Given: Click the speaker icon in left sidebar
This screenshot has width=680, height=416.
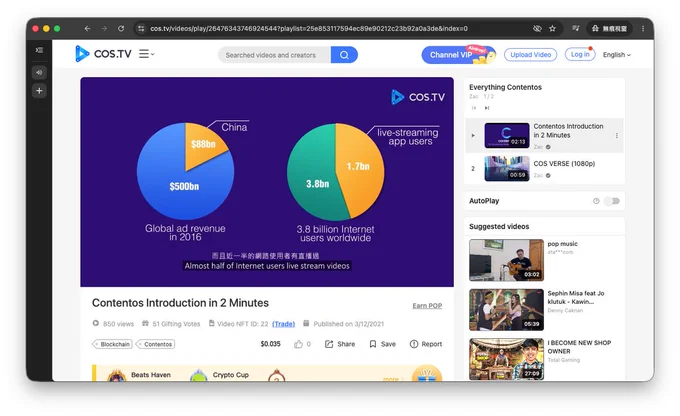Looking at the screenshot, I should pyautogui.click(x=39, y=72).
